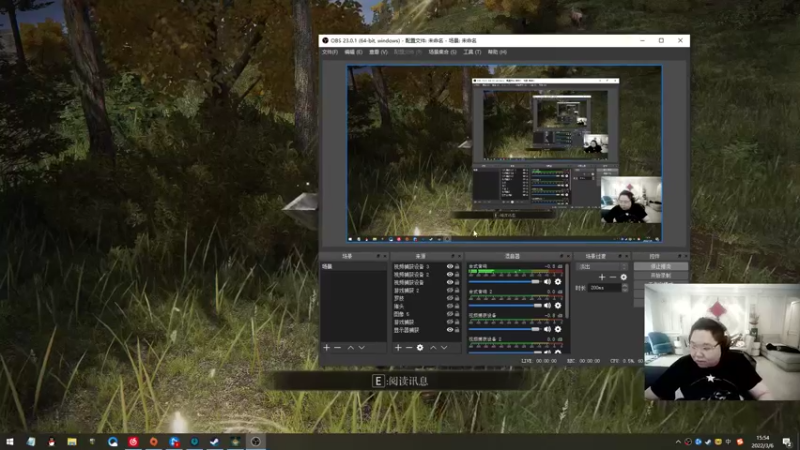Adjust first mixer channel volume slider
The width and height of the screenshot is (800, 450).
coord(504,282)
